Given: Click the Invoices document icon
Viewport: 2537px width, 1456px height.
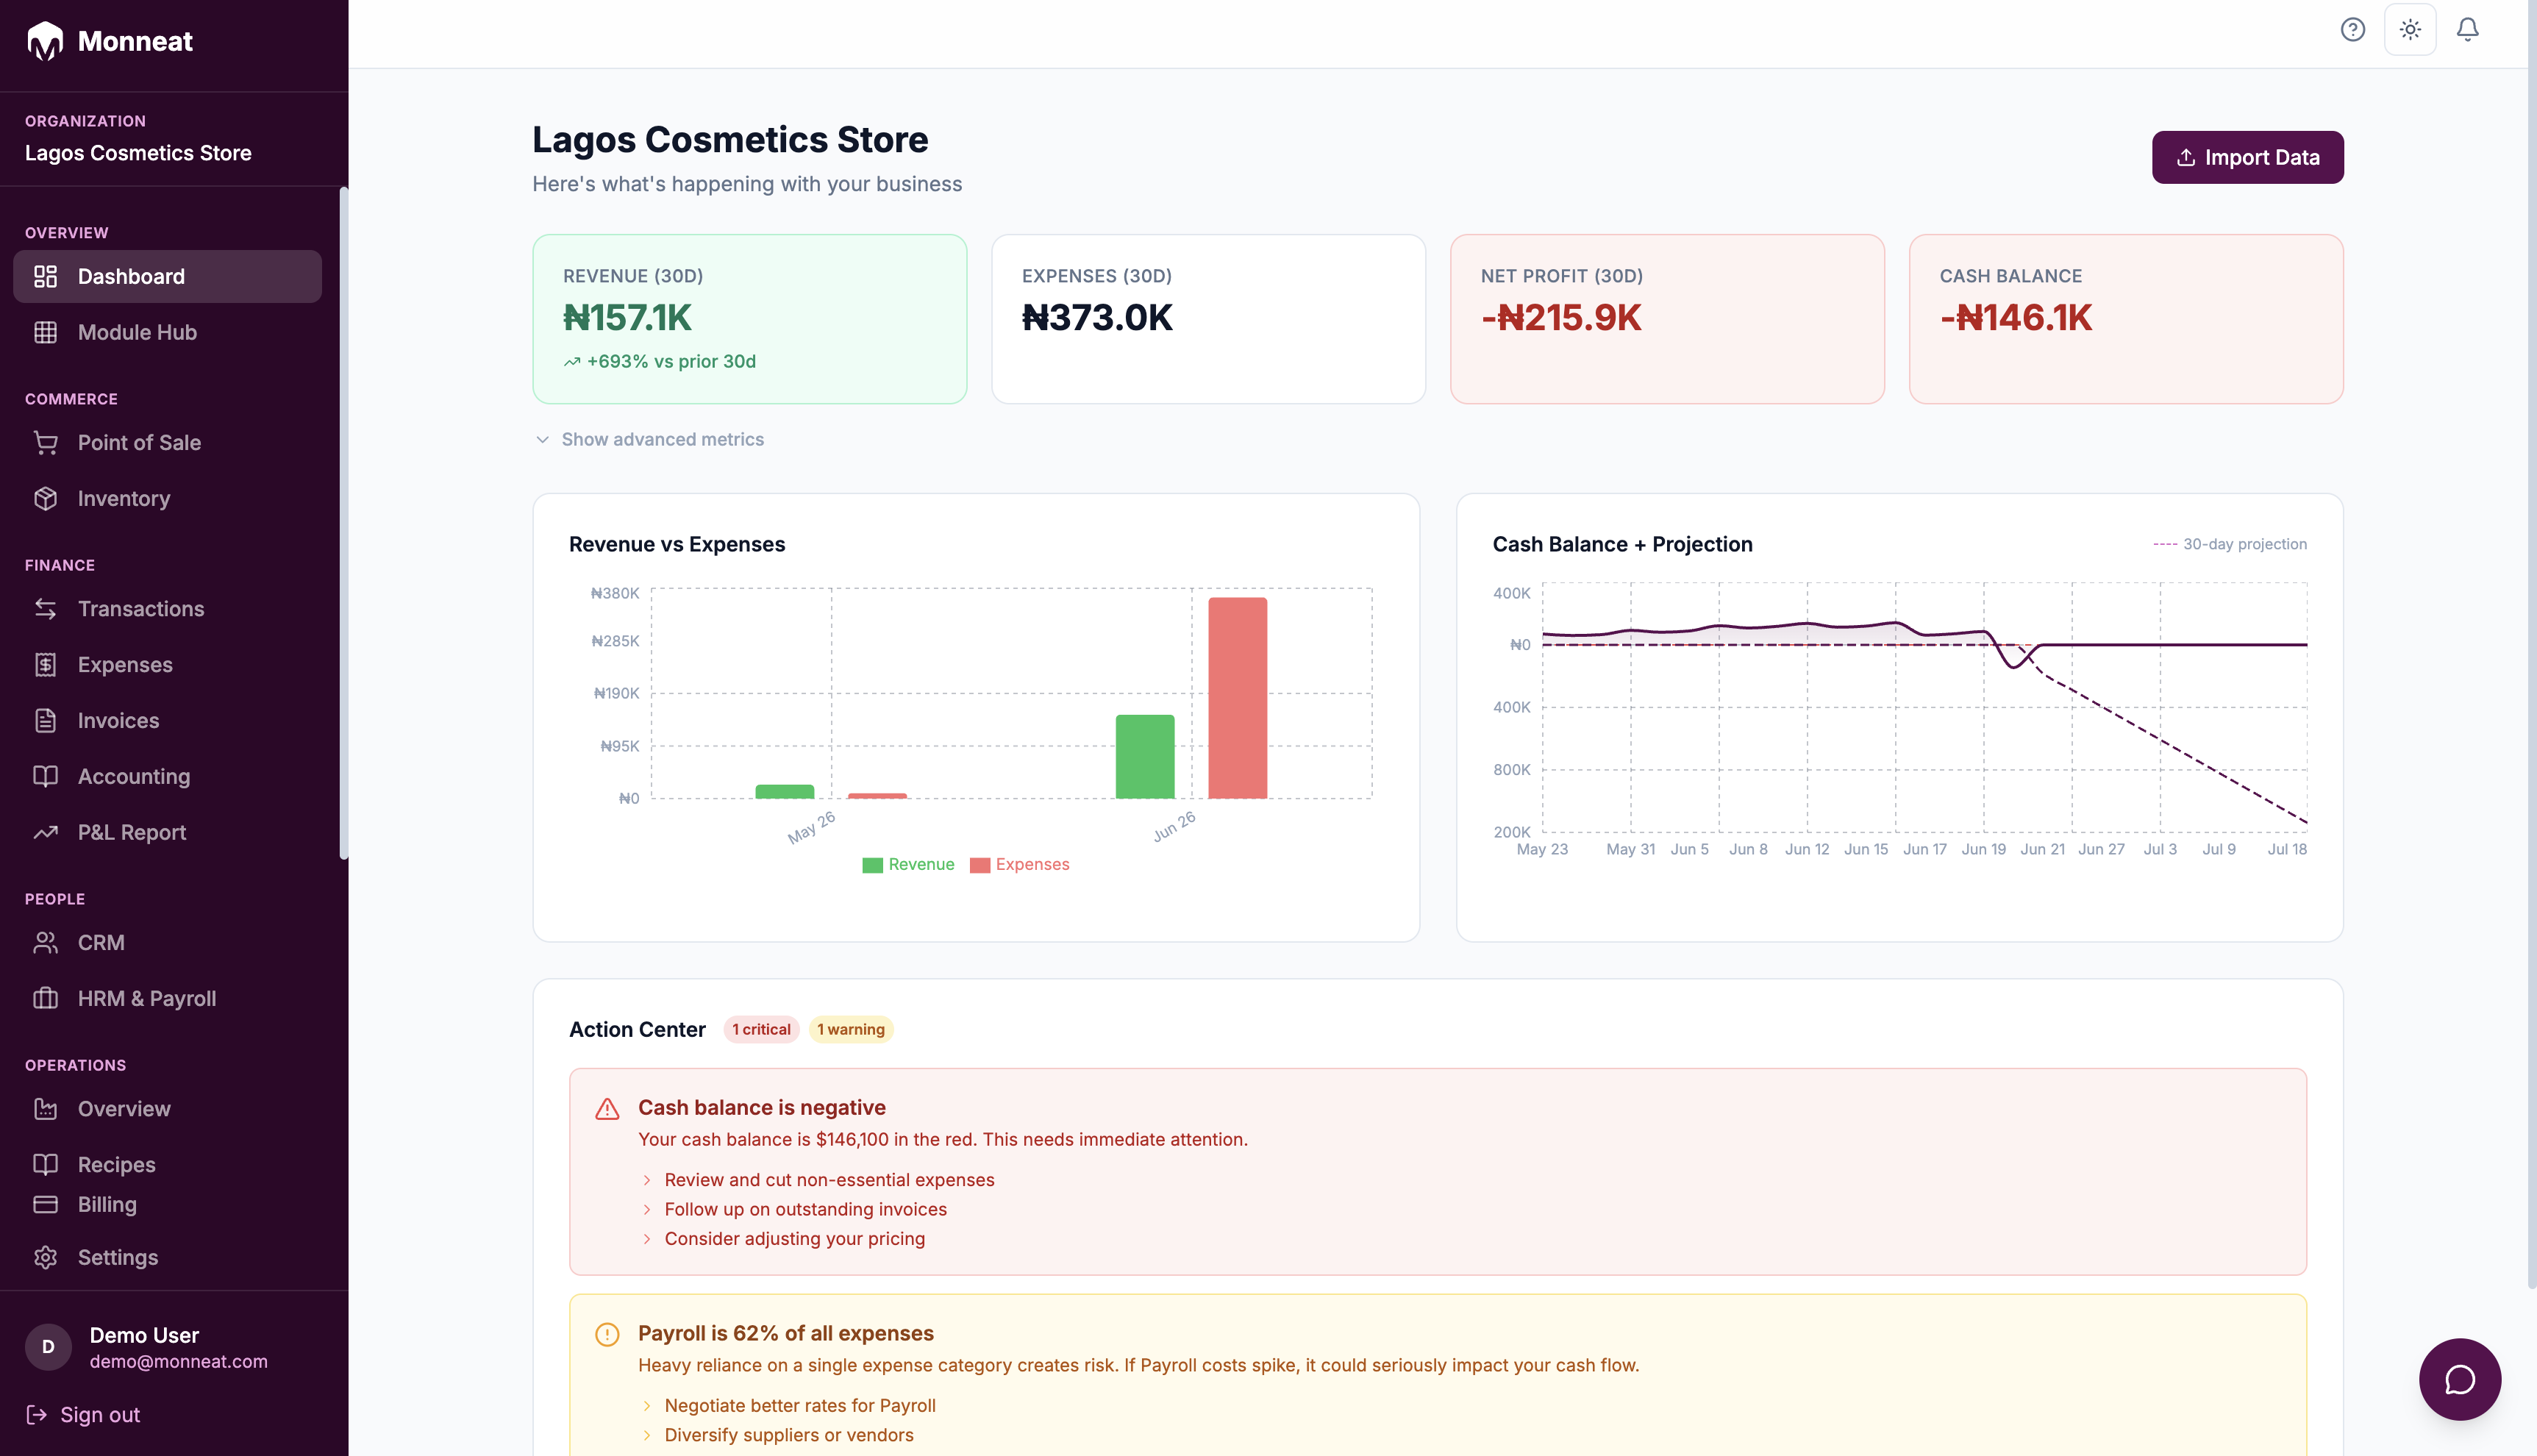Looking at the screenshot, I should pyautogui.click(x=46, y=720).
